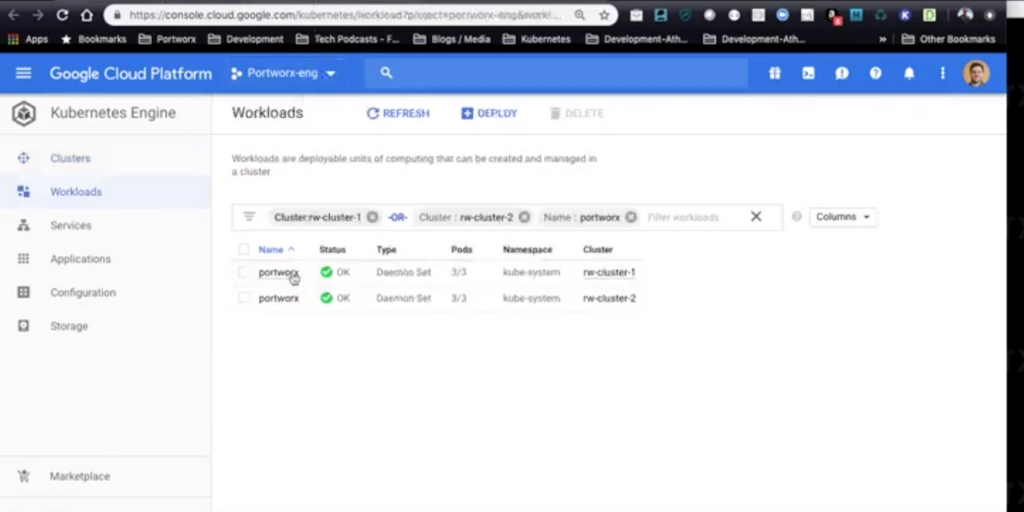Open Marketplace in the sidebar
The width and height of the screenshot is (1024, 512).
80,476
